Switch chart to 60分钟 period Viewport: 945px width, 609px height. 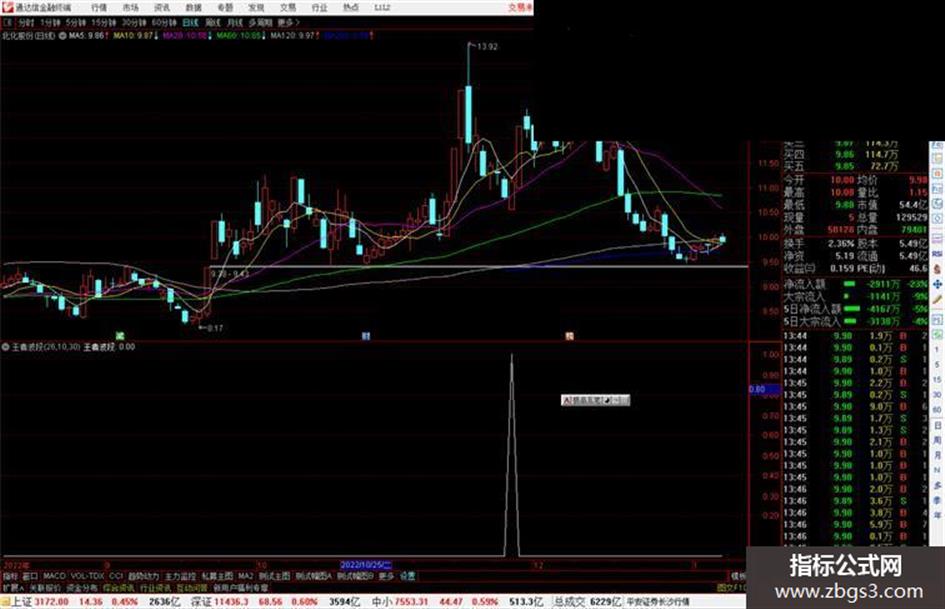pos(164,22)
